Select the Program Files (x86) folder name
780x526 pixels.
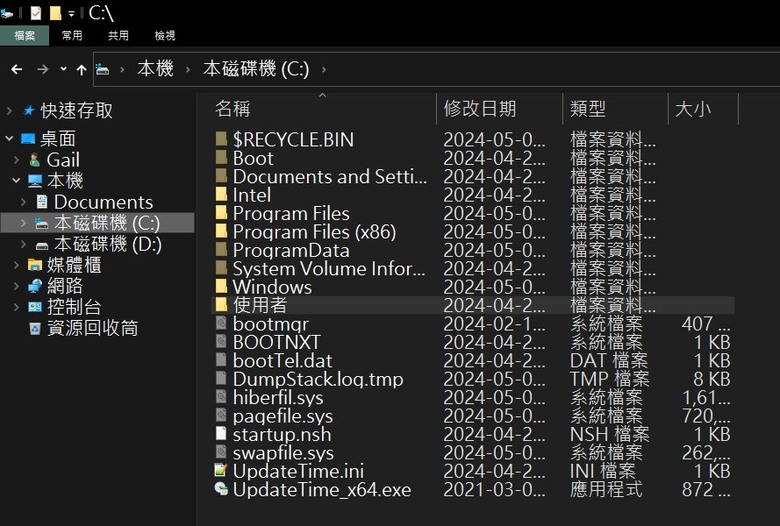314,232
